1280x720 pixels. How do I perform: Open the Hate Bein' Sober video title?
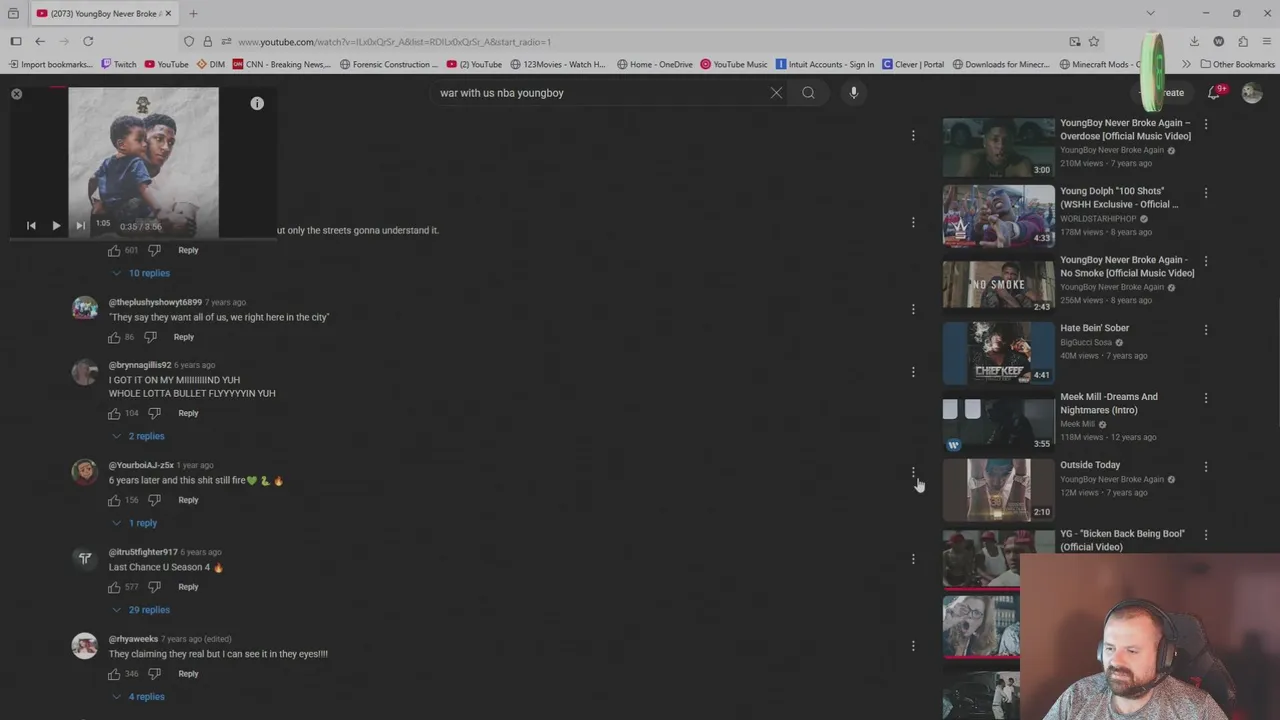pyautogui.click(x=1094, y=328)
